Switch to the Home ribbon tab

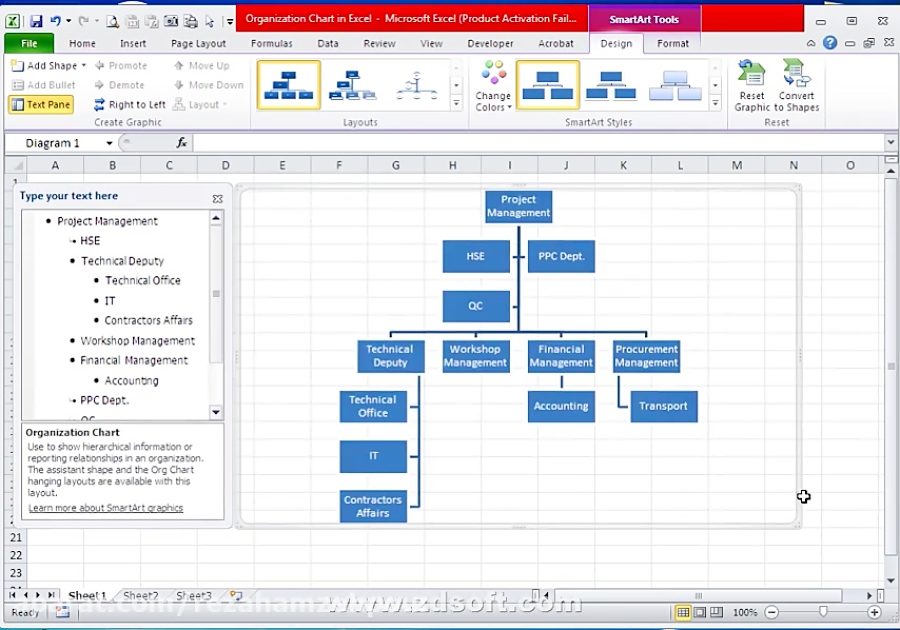pos(82,44)
